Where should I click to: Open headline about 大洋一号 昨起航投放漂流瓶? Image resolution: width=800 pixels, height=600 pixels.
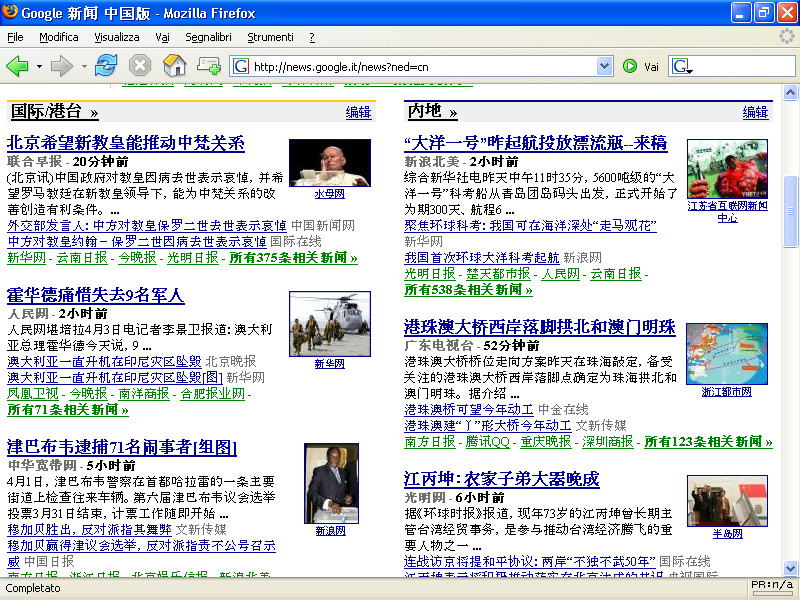point(536,143)
